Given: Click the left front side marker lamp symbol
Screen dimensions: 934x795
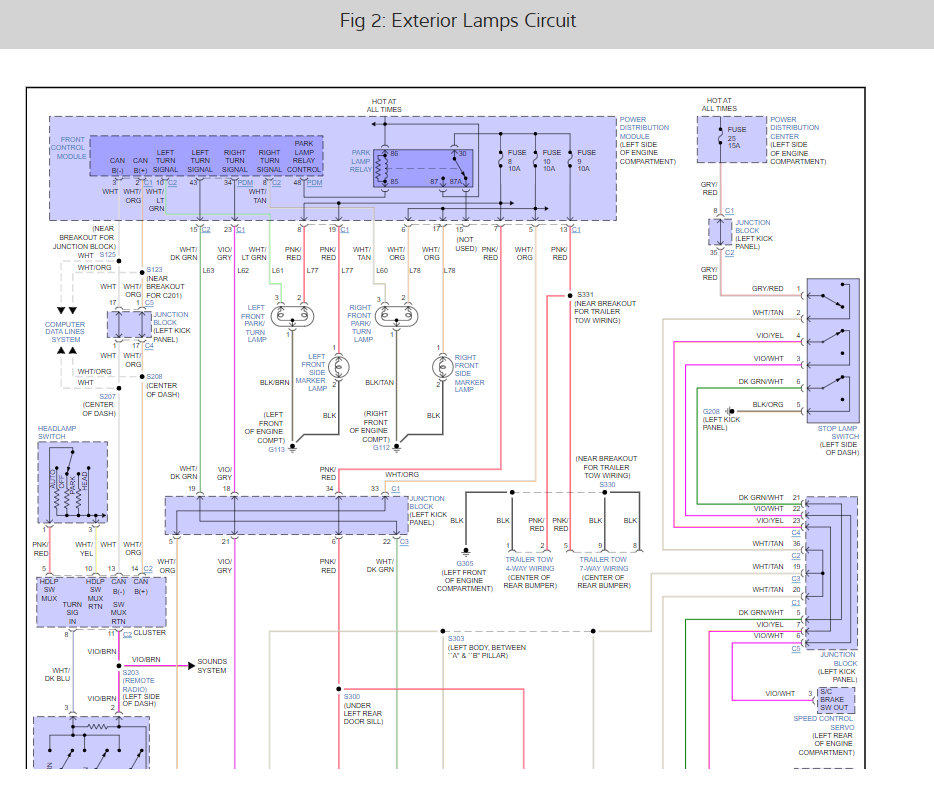Looking at the screenshot, I should 338,367.
